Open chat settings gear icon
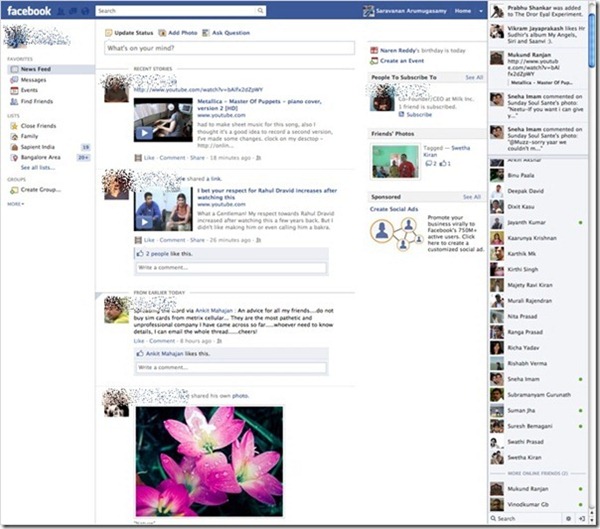 pyautogui.click(x=569, y=519)
